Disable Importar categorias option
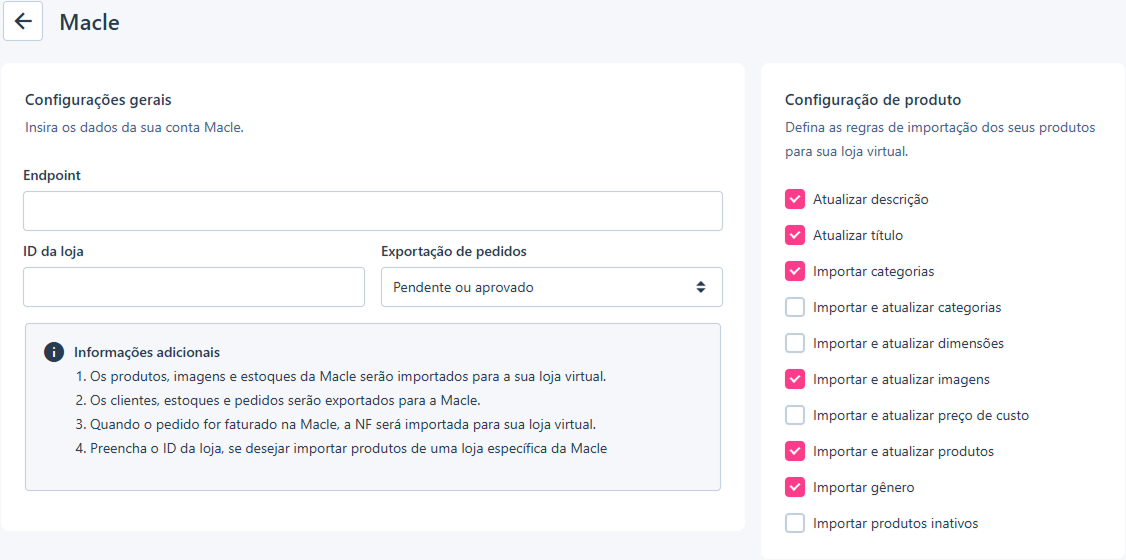1126x560 pixels. [795, 271]
